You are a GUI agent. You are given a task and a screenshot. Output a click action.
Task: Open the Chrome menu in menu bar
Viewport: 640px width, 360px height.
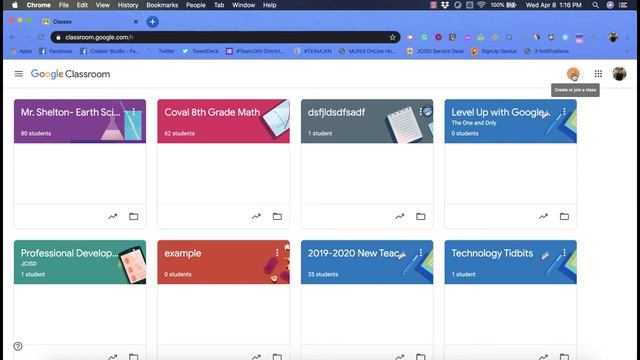click(38, 5)
